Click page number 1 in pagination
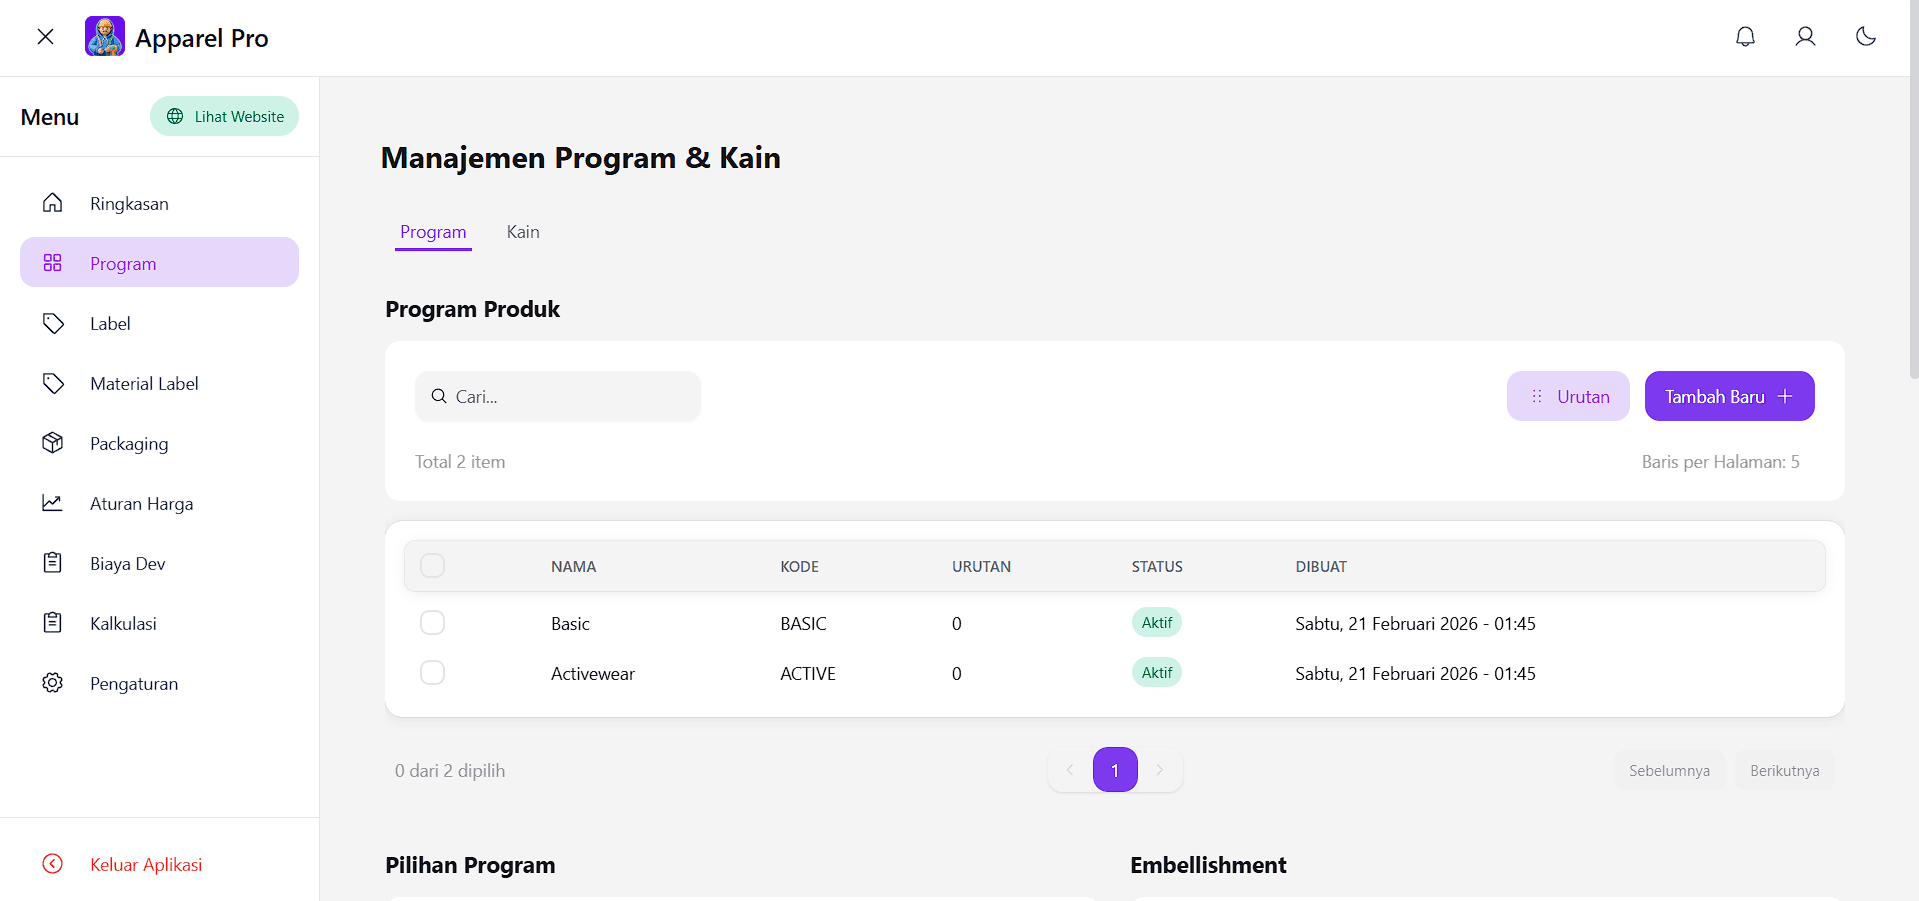 (1115, 770)
